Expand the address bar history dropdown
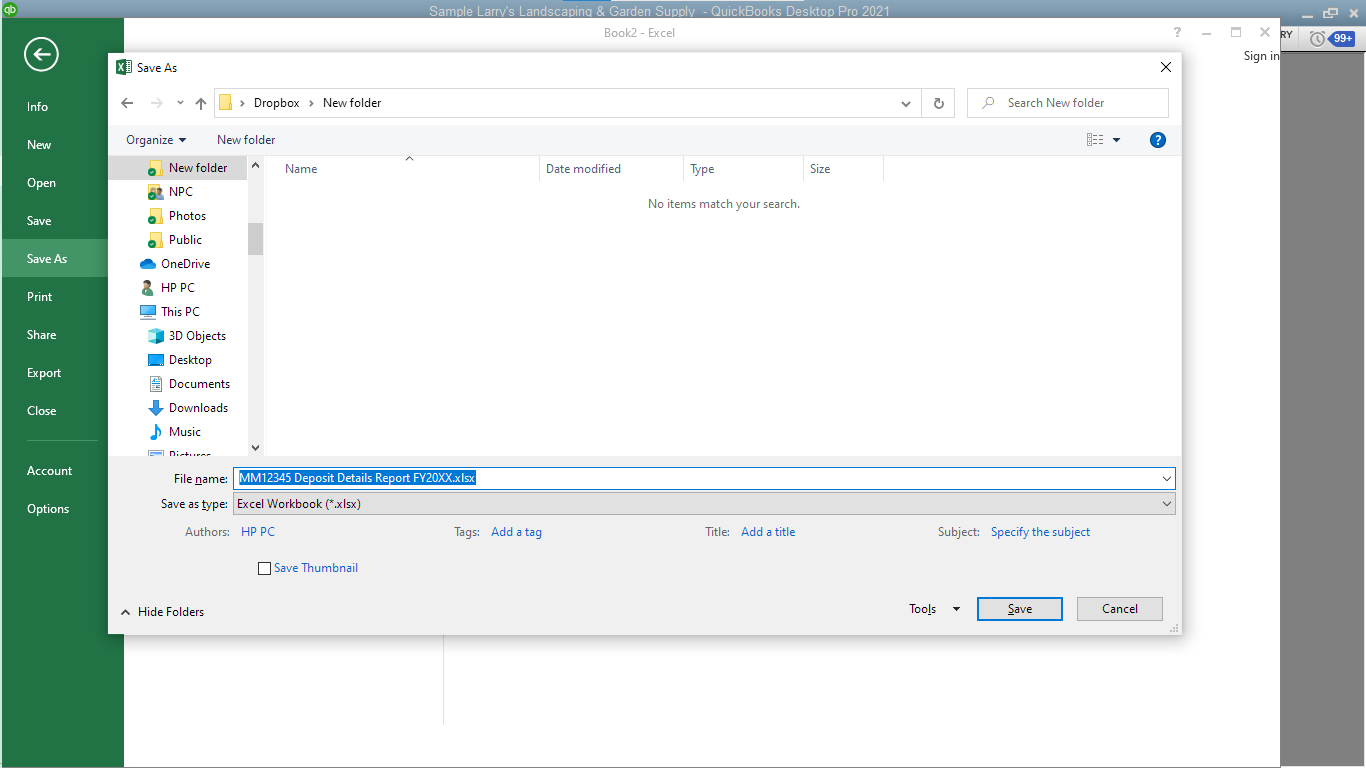The image size is (1366, 768). point(906,103)
